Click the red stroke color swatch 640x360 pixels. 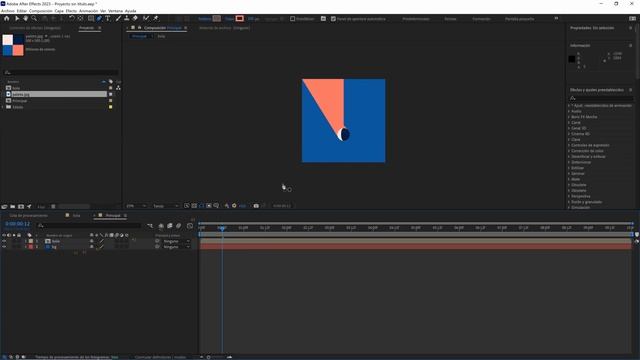(240, 18)
